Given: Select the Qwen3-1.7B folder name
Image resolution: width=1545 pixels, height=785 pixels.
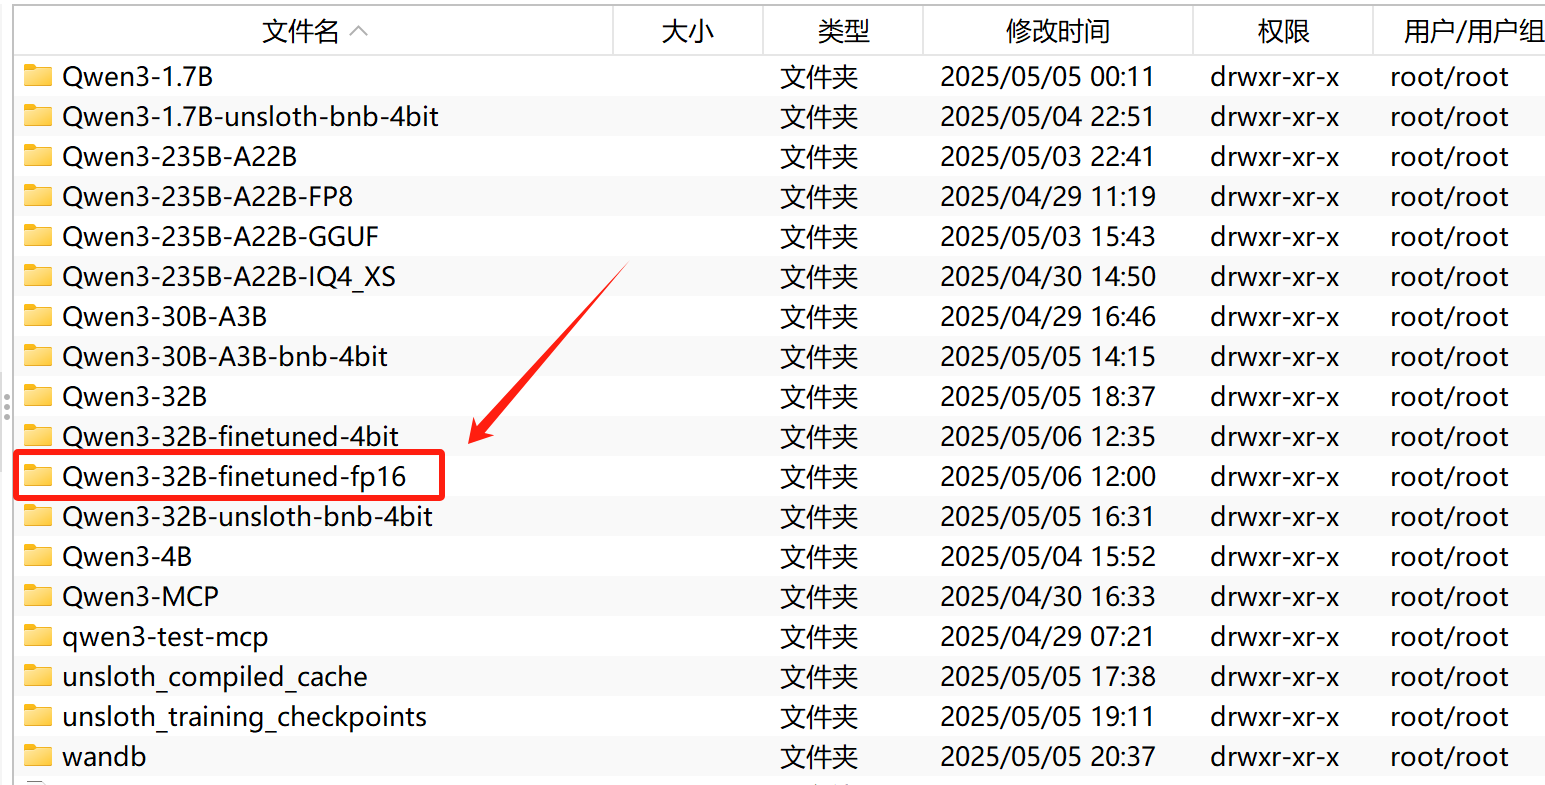Looking at the screenshot, I should pos(138,77).
